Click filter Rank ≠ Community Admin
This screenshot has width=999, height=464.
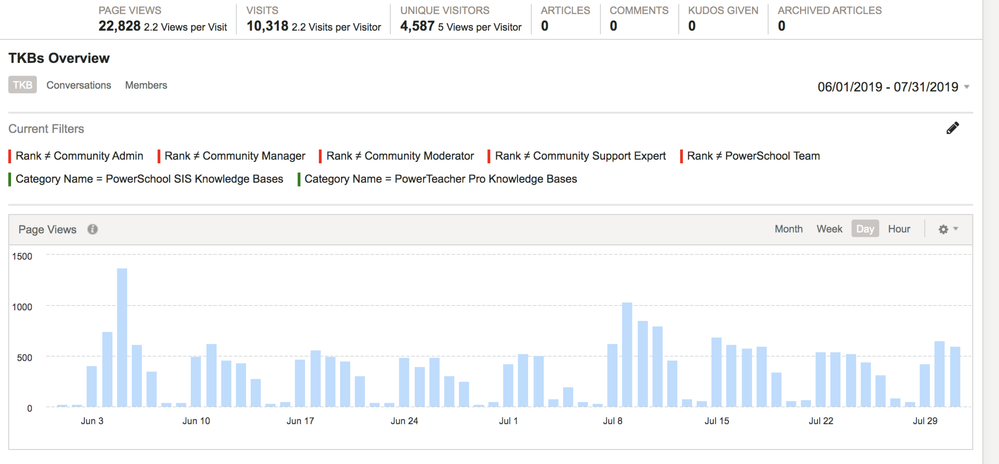[x=76, y=156]
